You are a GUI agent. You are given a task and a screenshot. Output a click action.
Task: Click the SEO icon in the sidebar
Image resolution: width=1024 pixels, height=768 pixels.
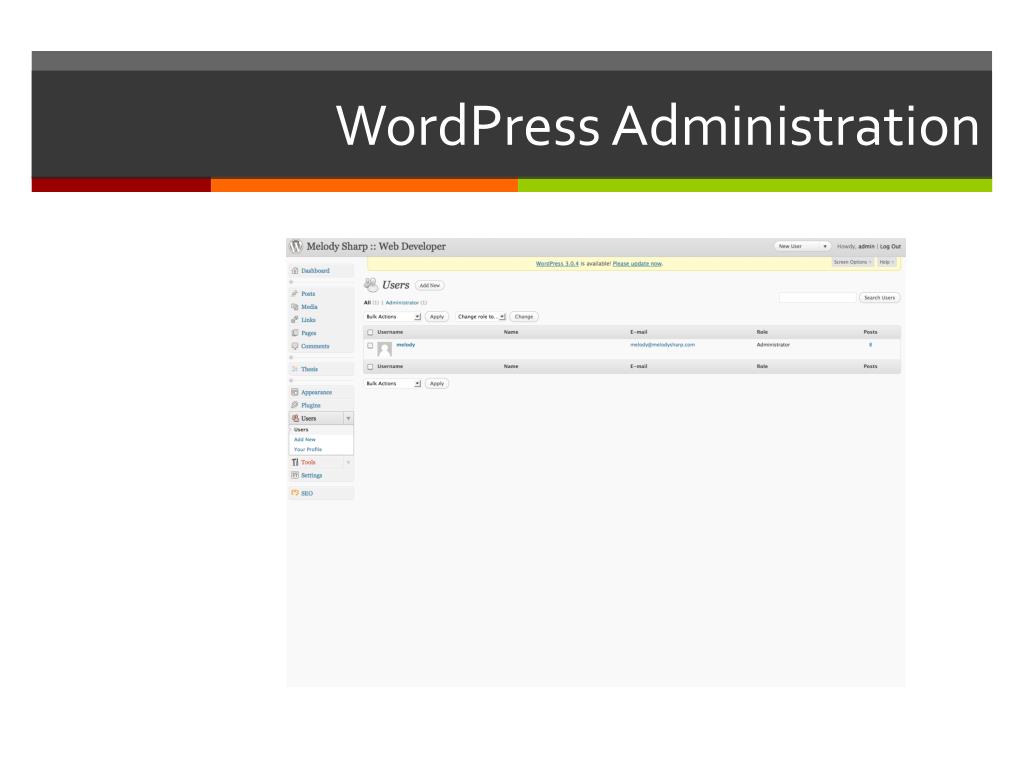point(295,493)
